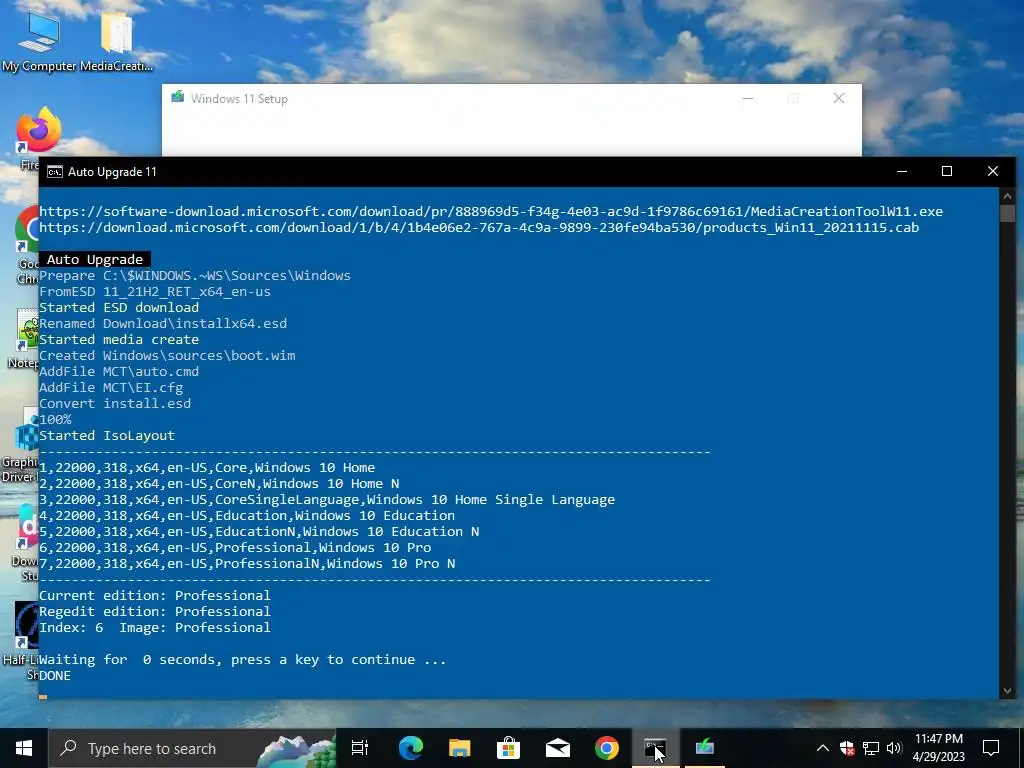1024x768 pixels.
Task: Close the Auto Upgrade 11 console window
Action: click(x=993, y=172)
